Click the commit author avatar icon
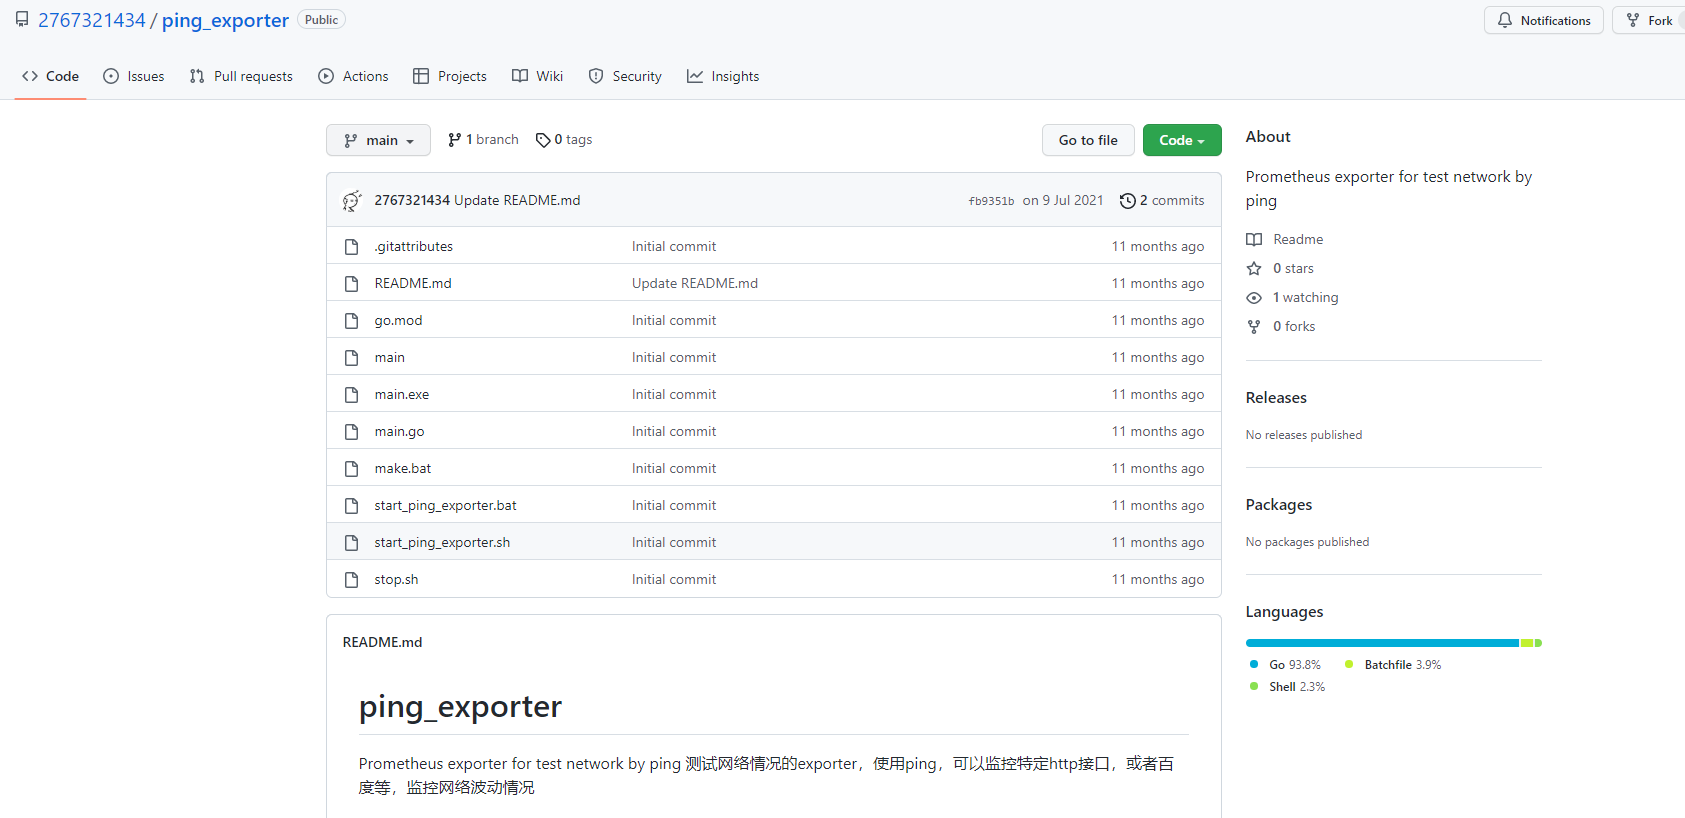Viewport: 1685px width, 818px height. pyautogui.click(x=352, y=200)
